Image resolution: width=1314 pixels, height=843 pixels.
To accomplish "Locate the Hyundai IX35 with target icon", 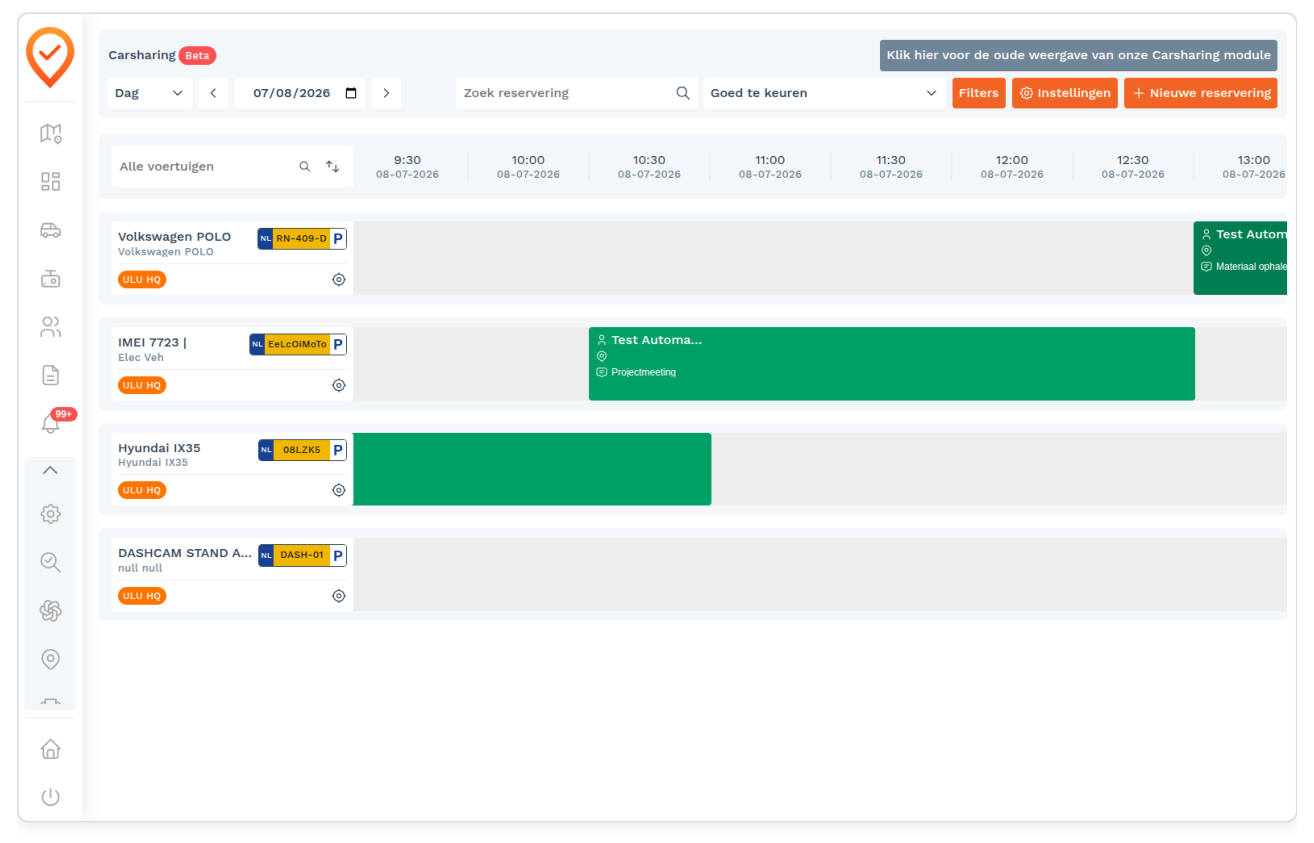I will click(339, 490).
